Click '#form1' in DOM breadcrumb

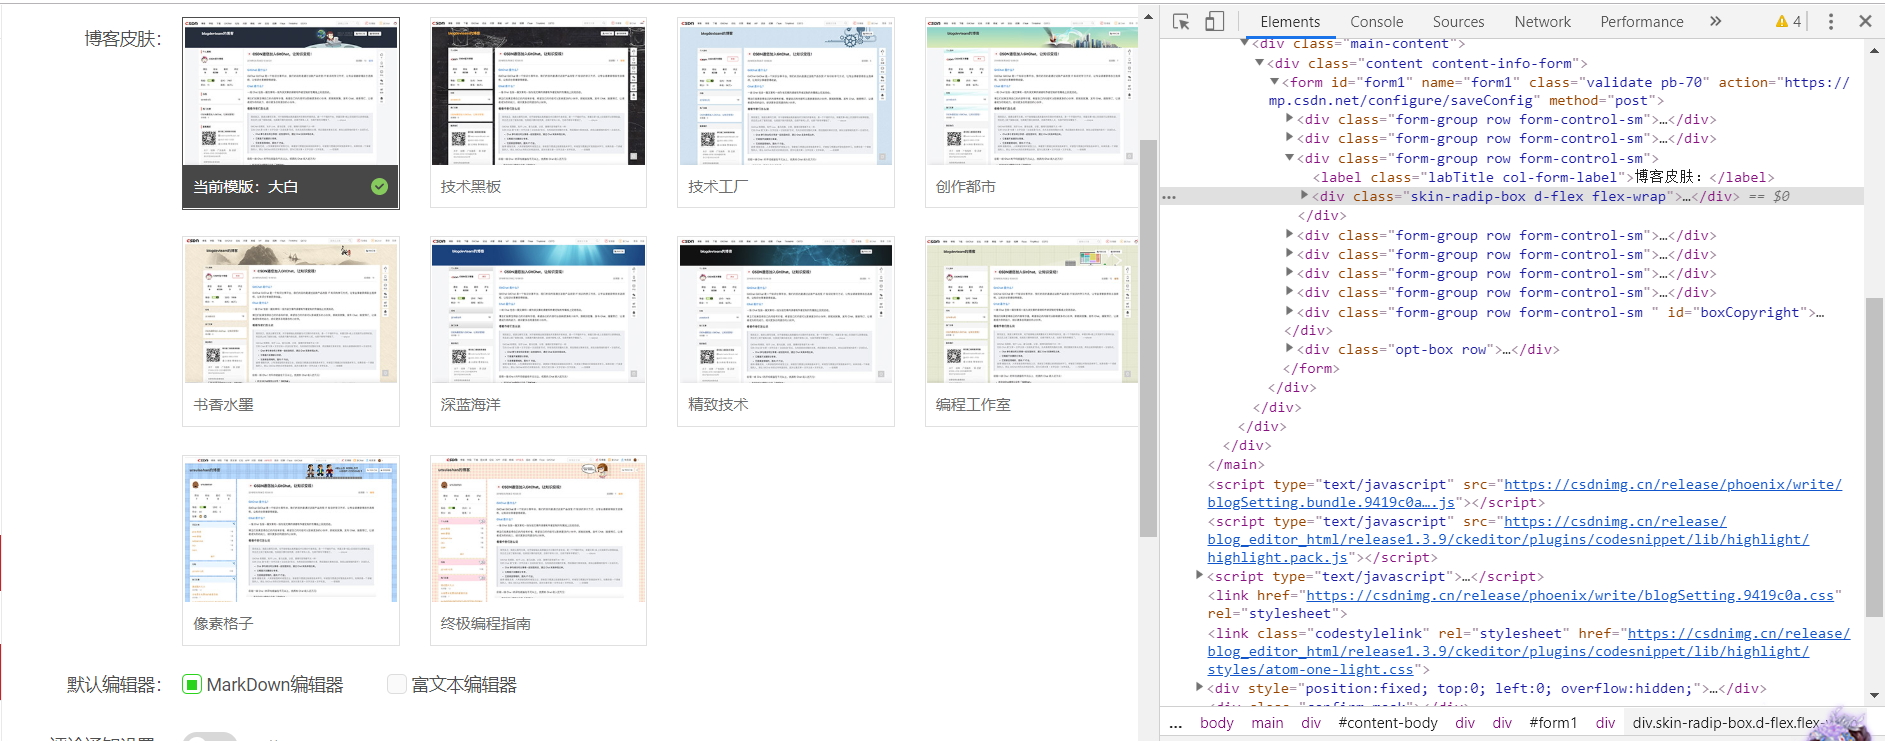tap(1553, 723)
